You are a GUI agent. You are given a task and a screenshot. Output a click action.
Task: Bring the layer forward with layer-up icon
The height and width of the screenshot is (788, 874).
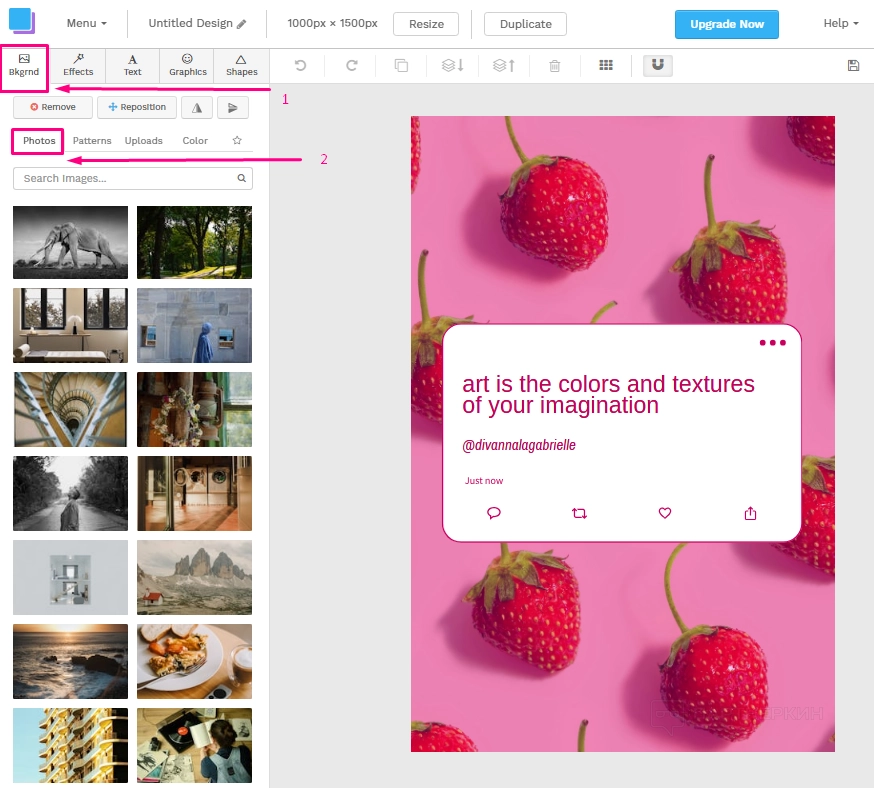[x=504, y=66]
